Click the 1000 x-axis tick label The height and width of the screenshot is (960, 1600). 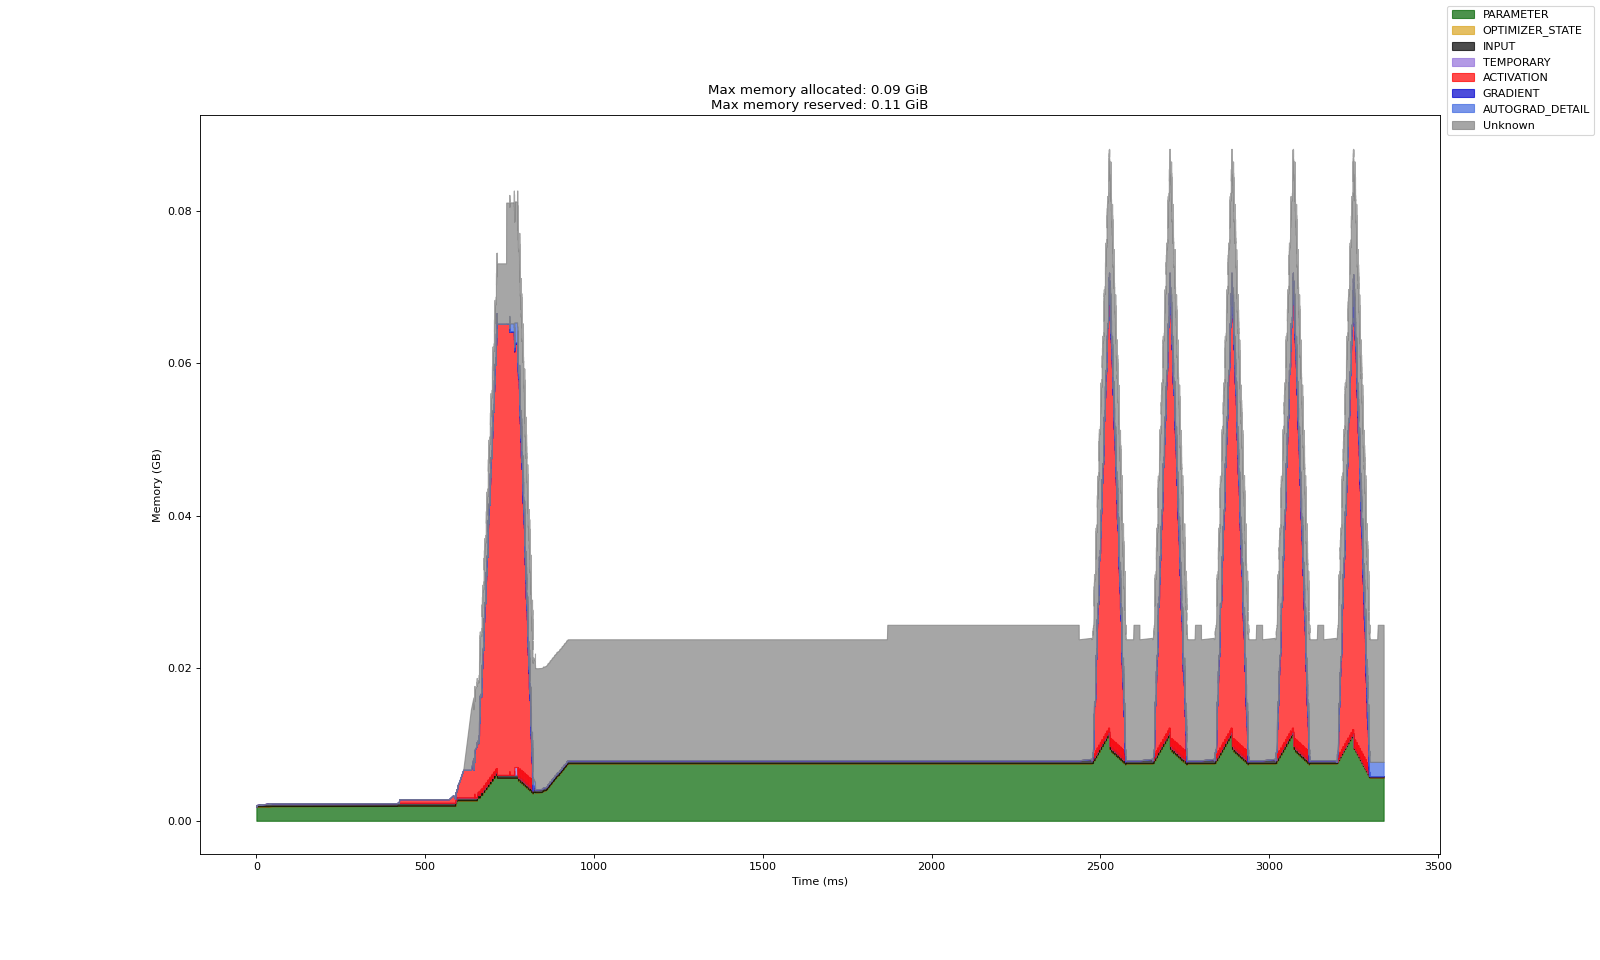click(594, 866)
